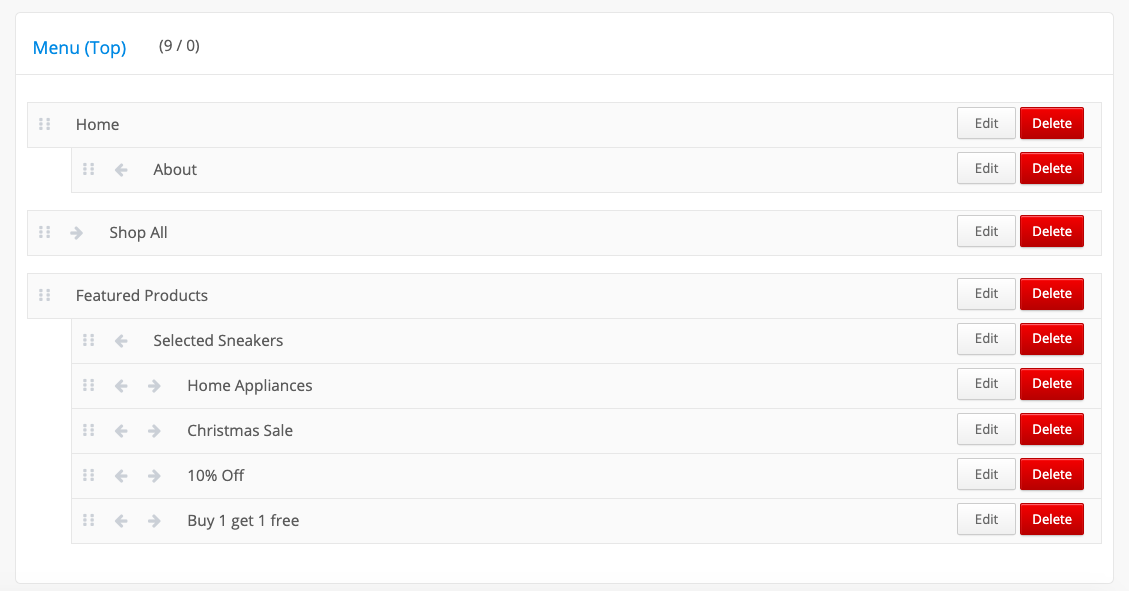This screenshot has height=591, width=1129.
Task: Click the drag handle next to Featured Products
Action: click(x=45, y=296)
